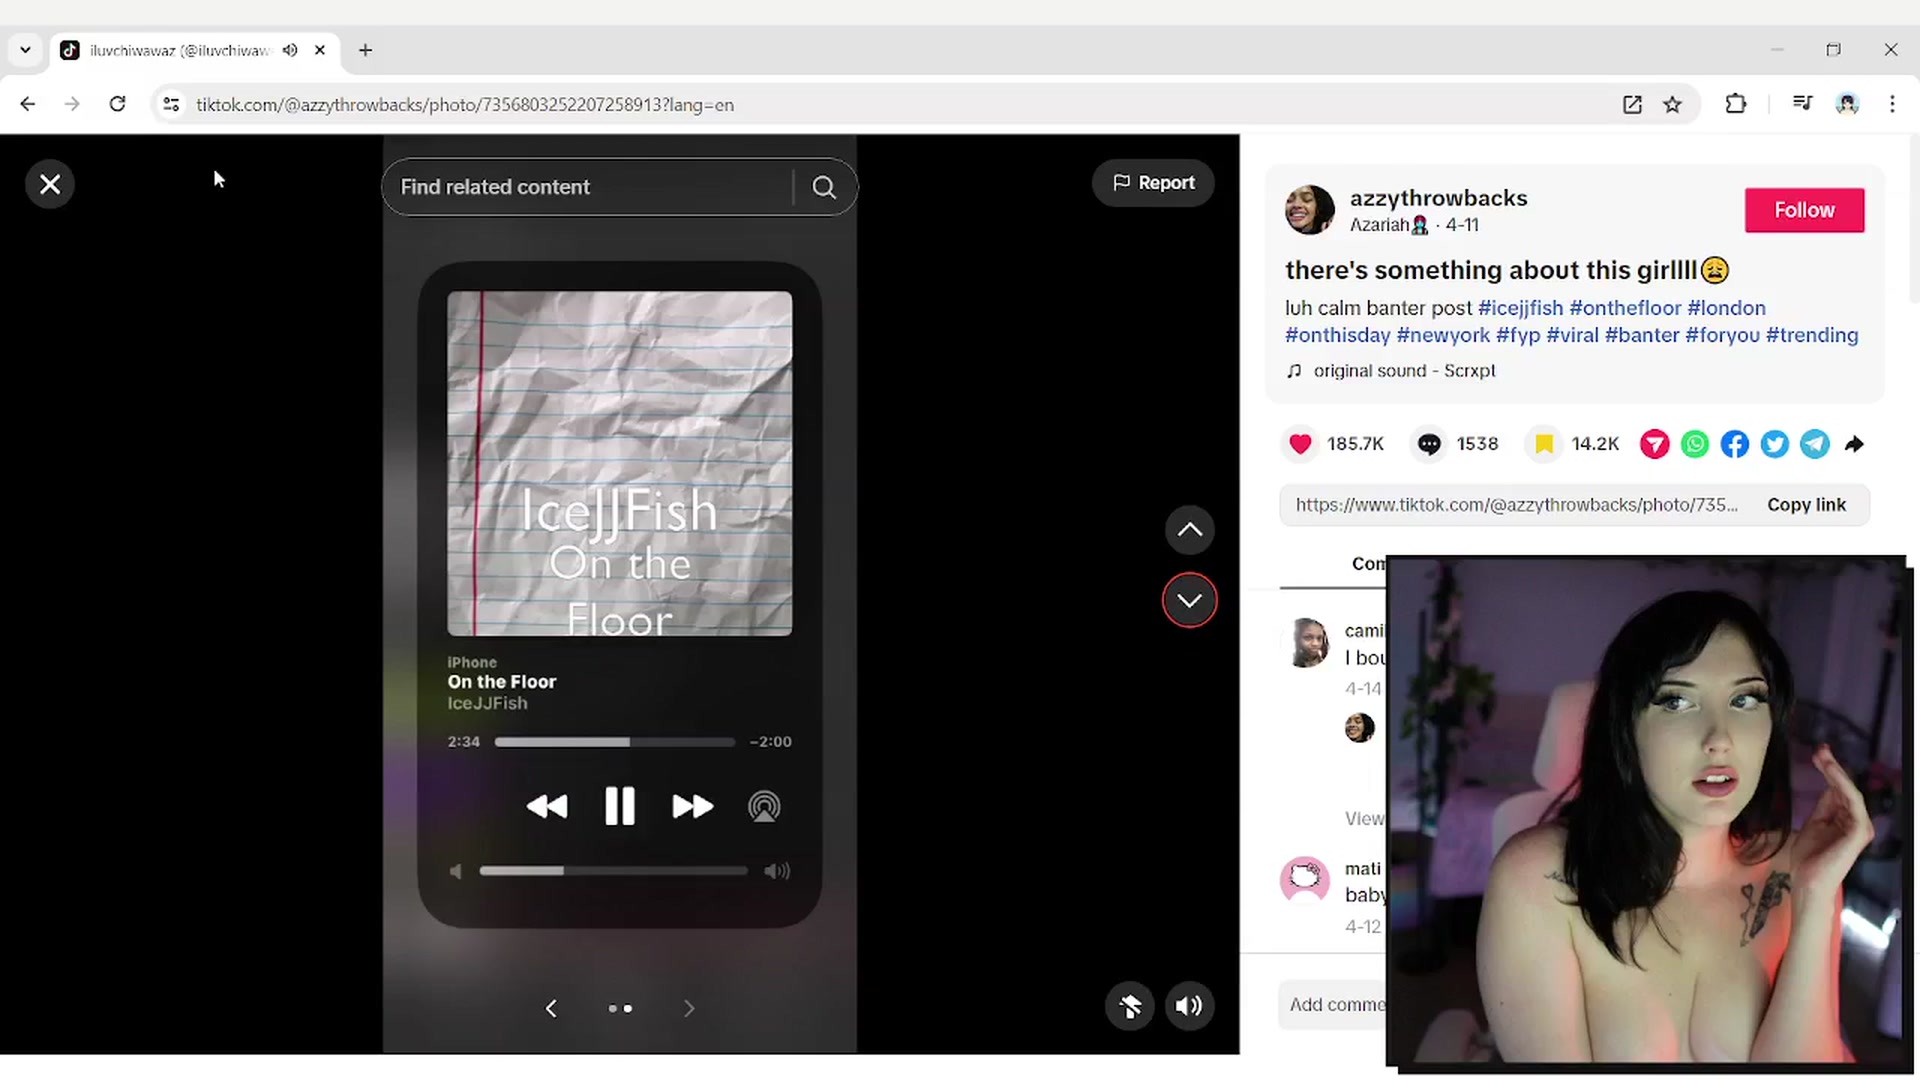
Task: Open comments via speech bubble icon
Action: (x=1429, y=444)
